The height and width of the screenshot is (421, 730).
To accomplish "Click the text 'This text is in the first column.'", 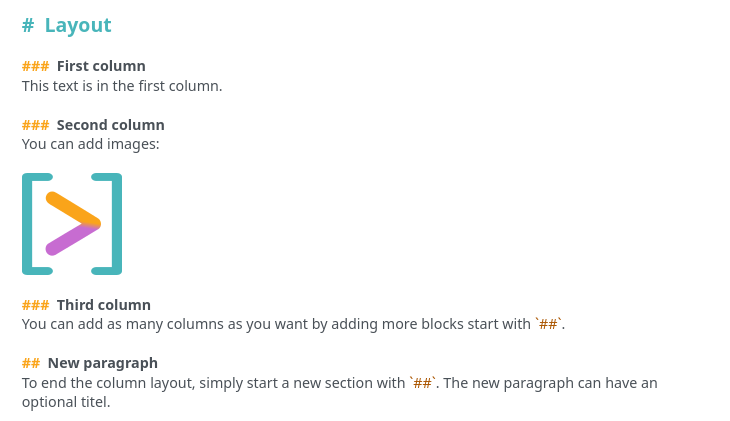I will (x=122, y=86).
